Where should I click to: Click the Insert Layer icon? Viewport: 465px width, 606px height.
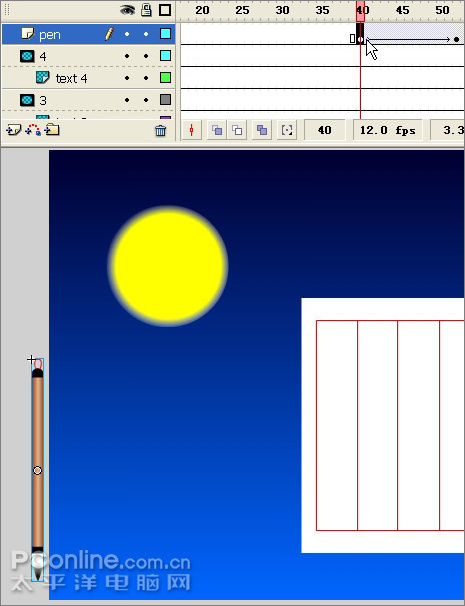pos(13,130)
